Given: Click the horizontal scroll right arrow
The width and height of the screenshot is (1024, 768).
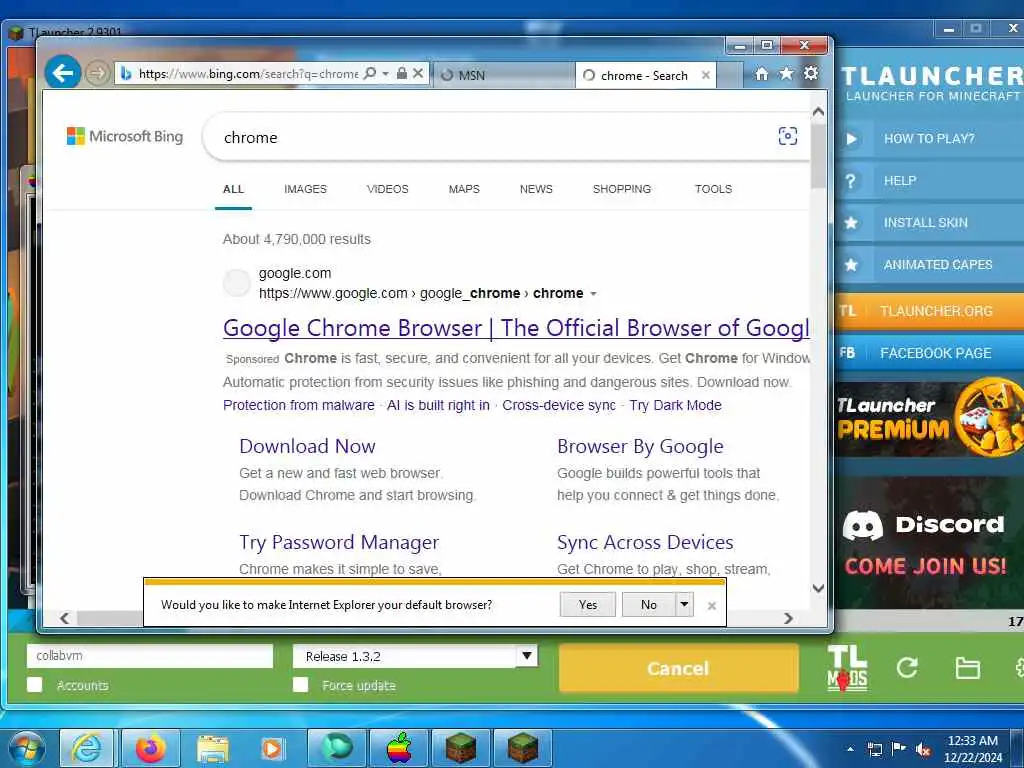Looking at the screenshot, I should pyautogui.click(x=788, y=618).
